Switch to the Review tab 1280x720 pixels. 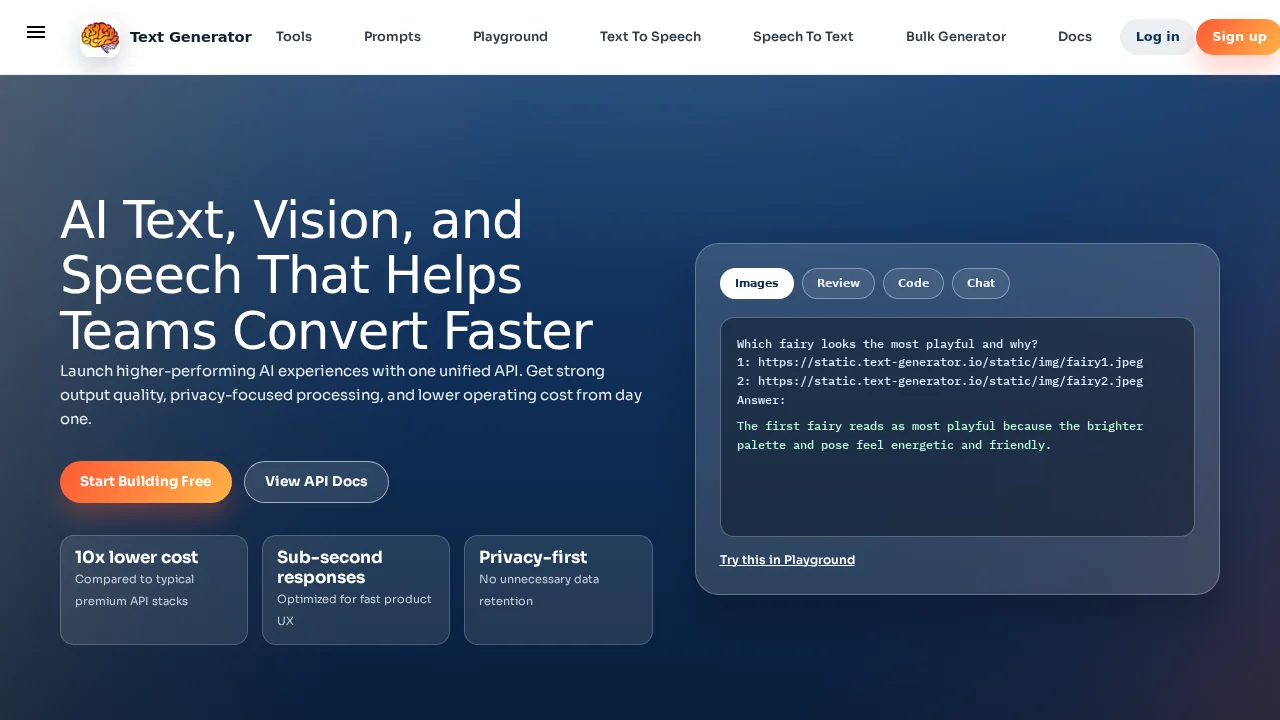838,283
